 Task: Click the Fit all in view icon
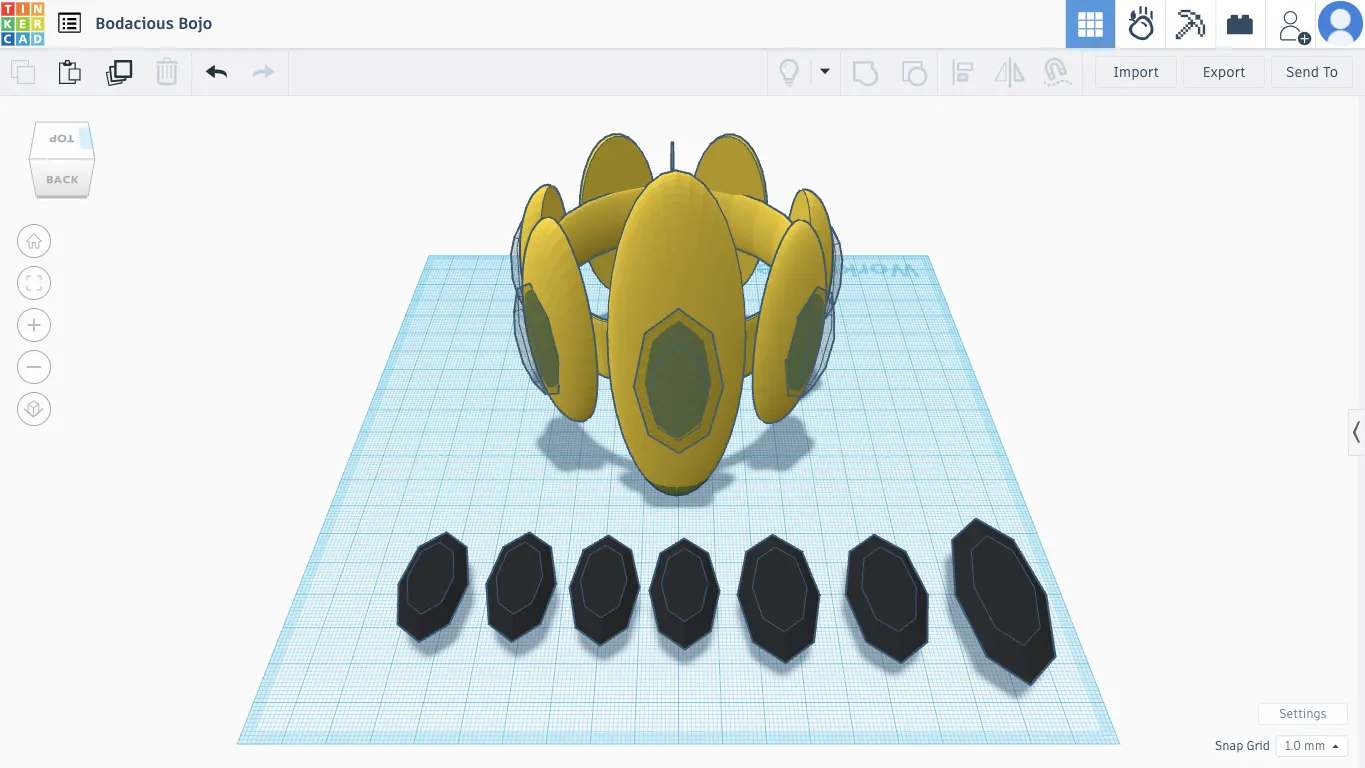(34, 283)
